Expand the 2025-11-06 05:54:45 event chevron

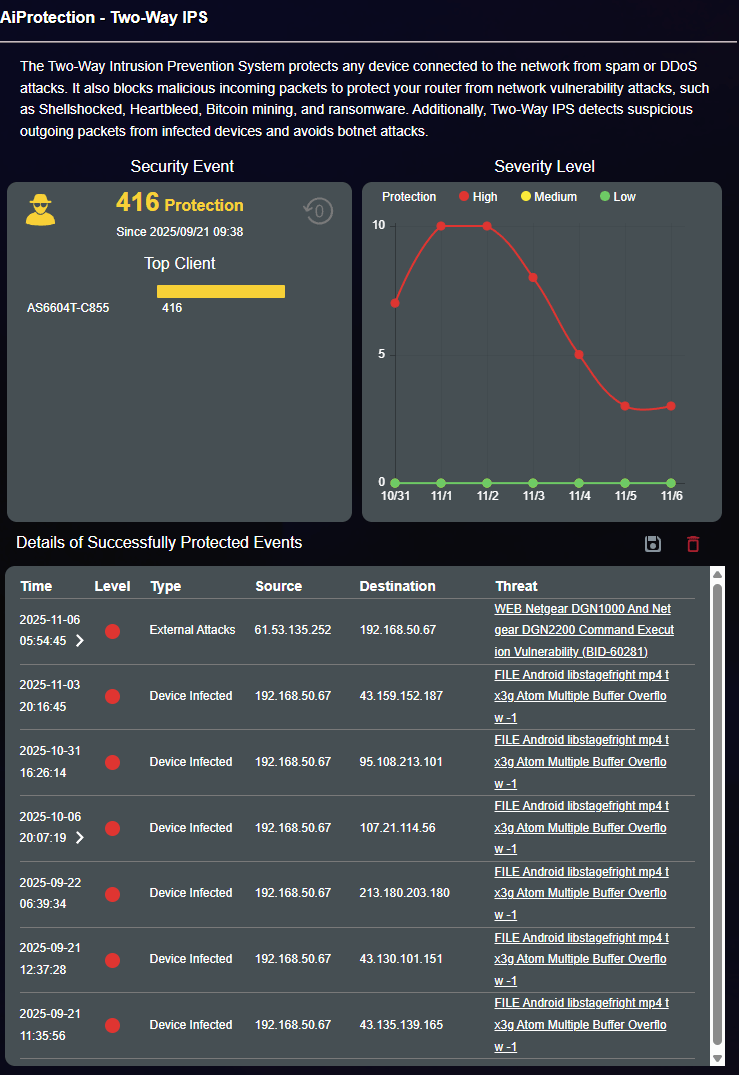coord(80,641)
